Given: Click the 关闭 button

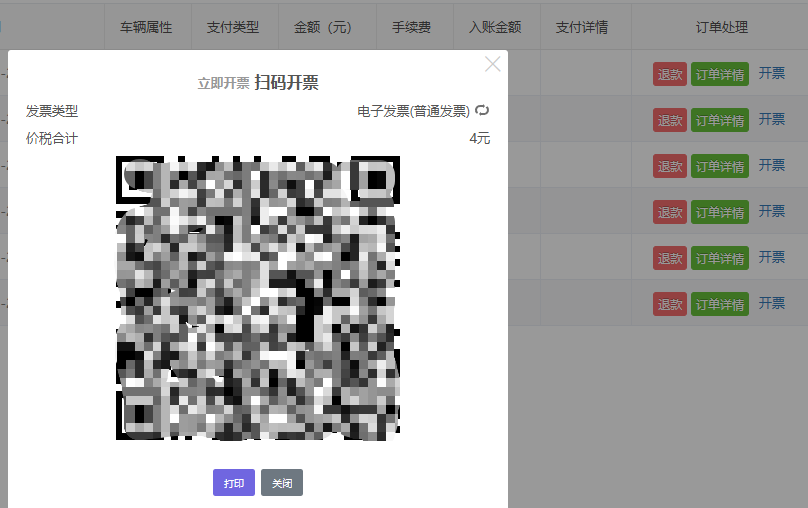Looking at the screenshot, I should click(x=282, y=483).
